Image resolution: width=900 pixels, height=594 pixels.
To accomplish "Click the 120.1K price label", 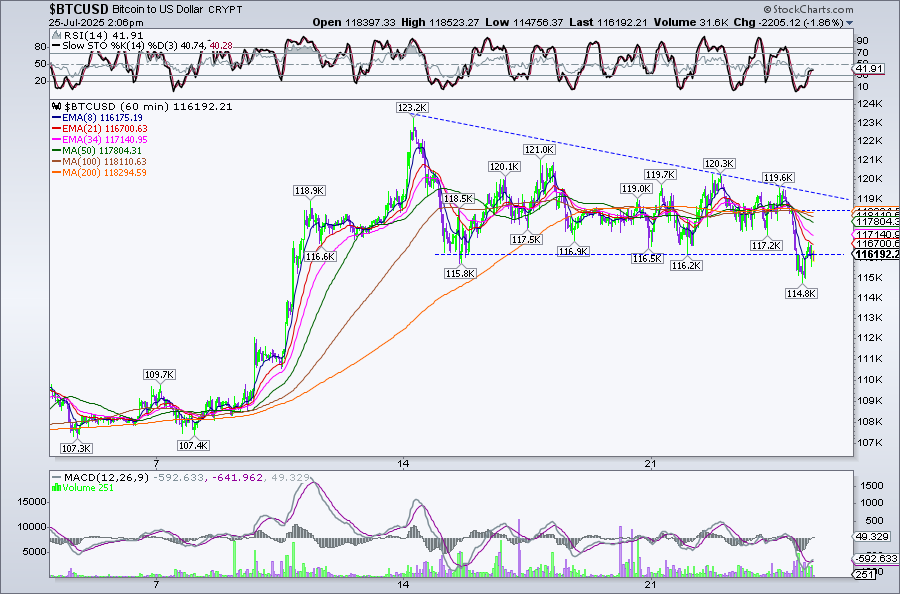I will (505, 166).
